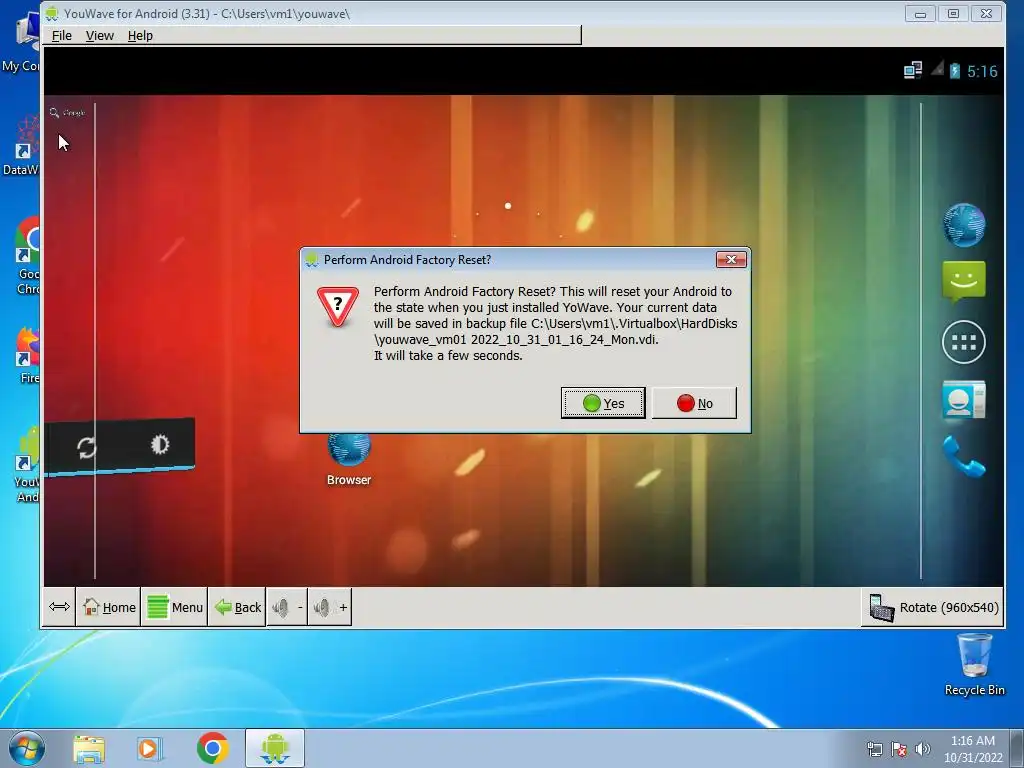
Task: Click the Back button in YouWave toolbar
Action: click(237, 607)
